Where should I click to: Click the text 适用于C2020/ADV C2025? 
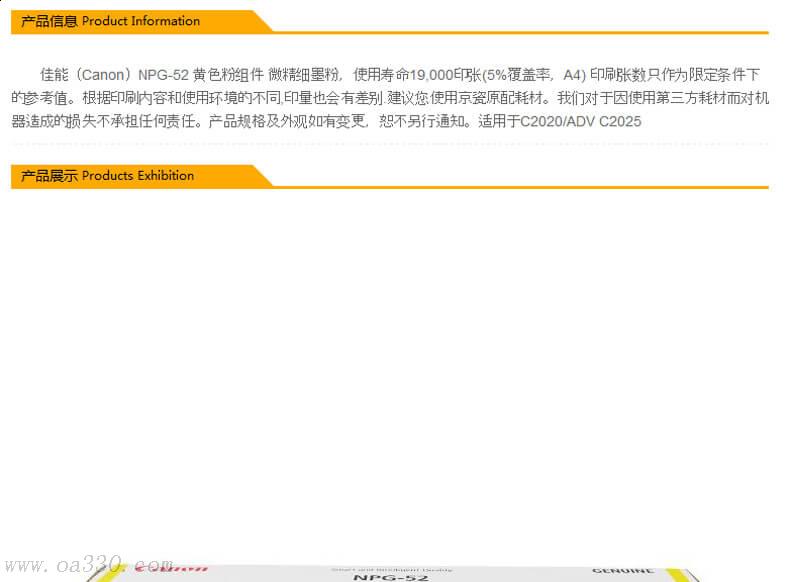pos(560,121)
